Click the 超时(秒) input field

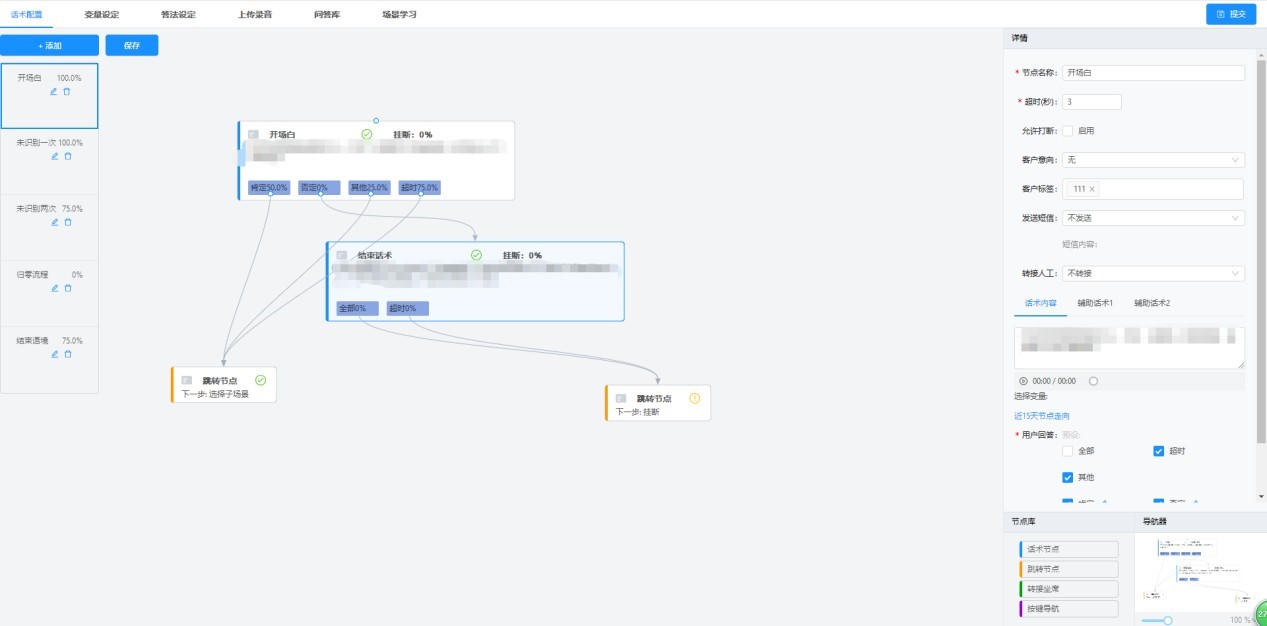[1092, 102]
